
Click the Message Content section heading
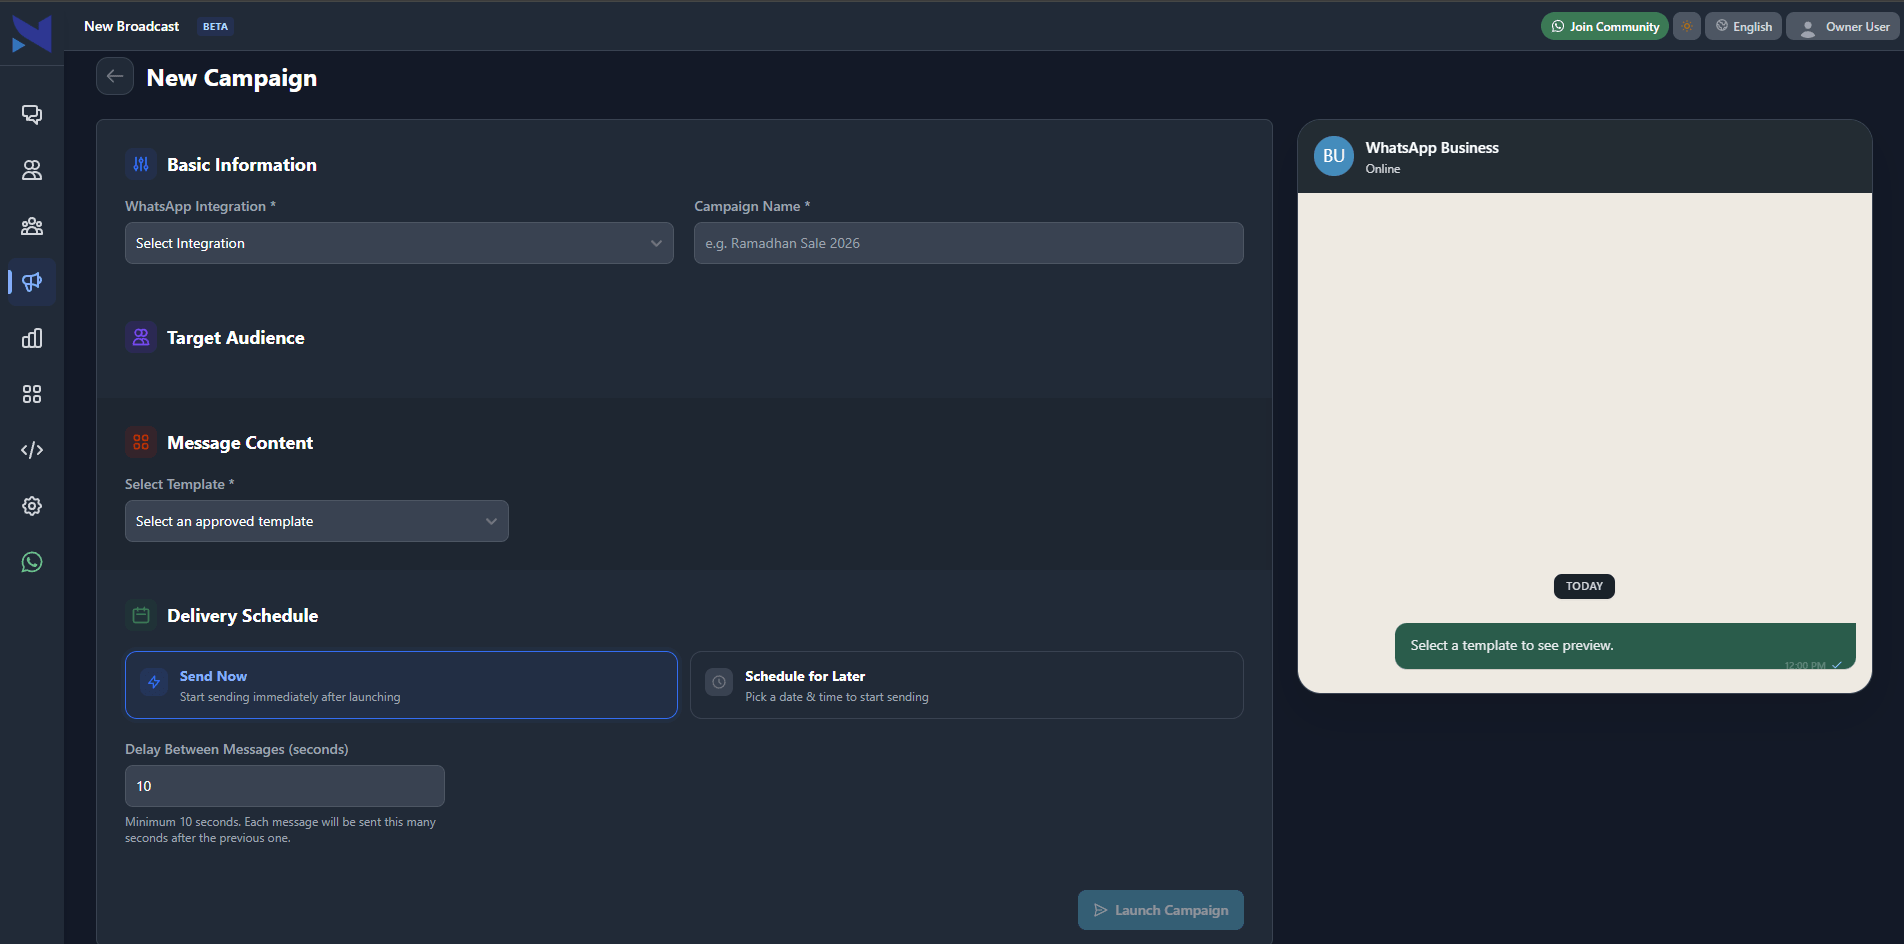click(240, 442)
